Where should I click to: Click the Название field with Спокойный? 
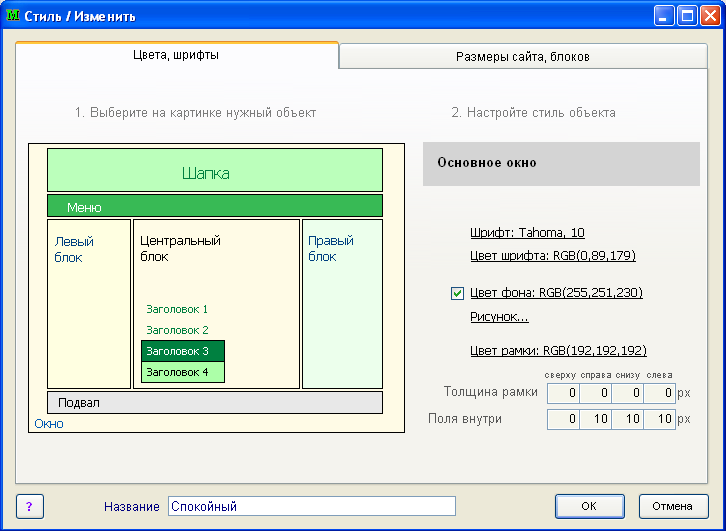pos(312,506)
